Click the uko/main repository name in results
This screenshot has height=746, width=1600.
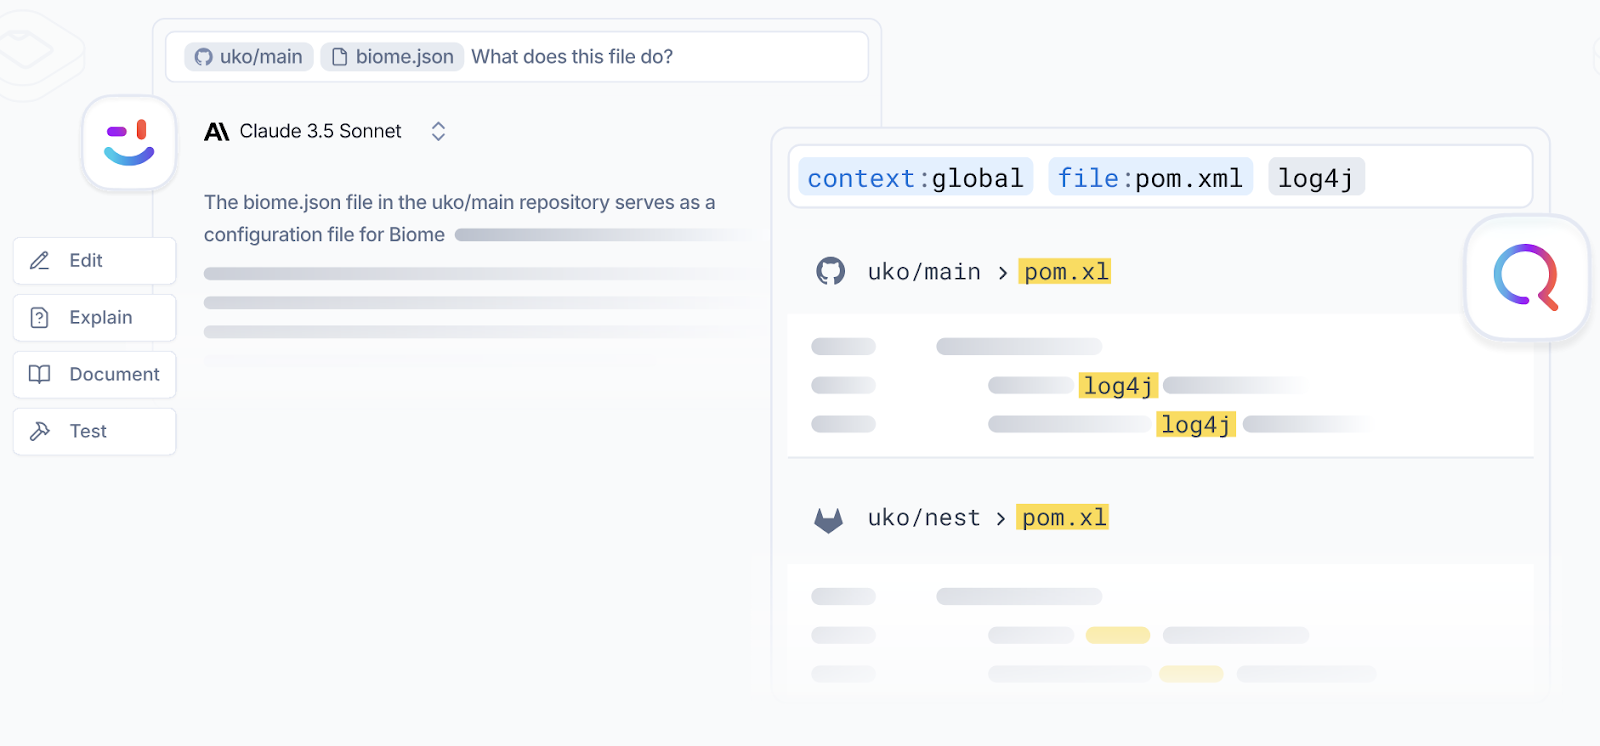pos(924,272)
